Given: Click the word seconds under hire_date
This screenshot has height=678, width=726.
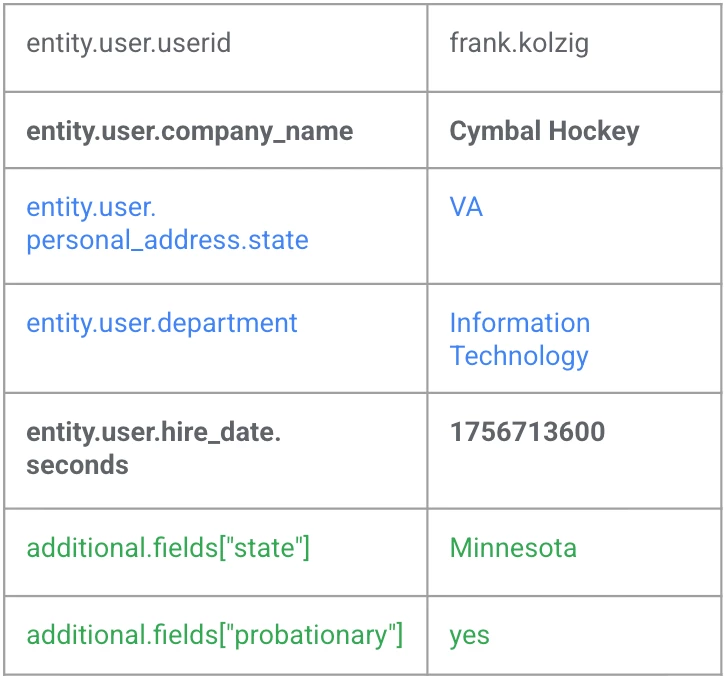Looking at the screenshot, I should coord(77,465).
